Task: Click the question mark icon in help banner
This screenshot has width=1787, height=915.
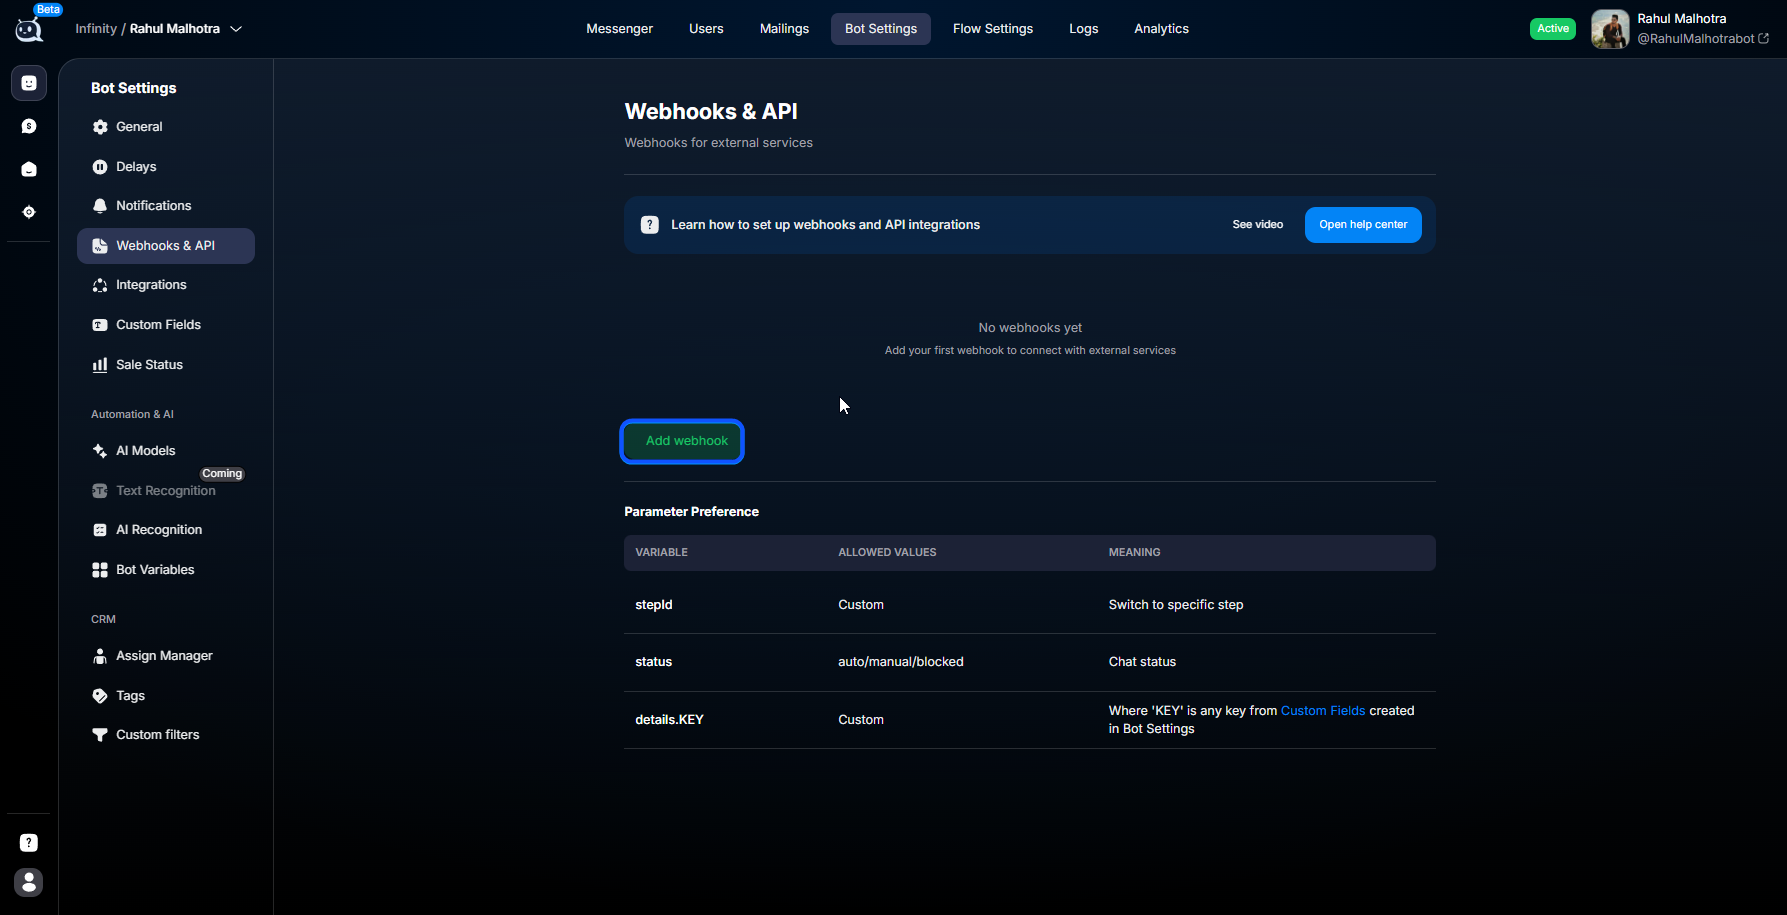Action: 650,225
